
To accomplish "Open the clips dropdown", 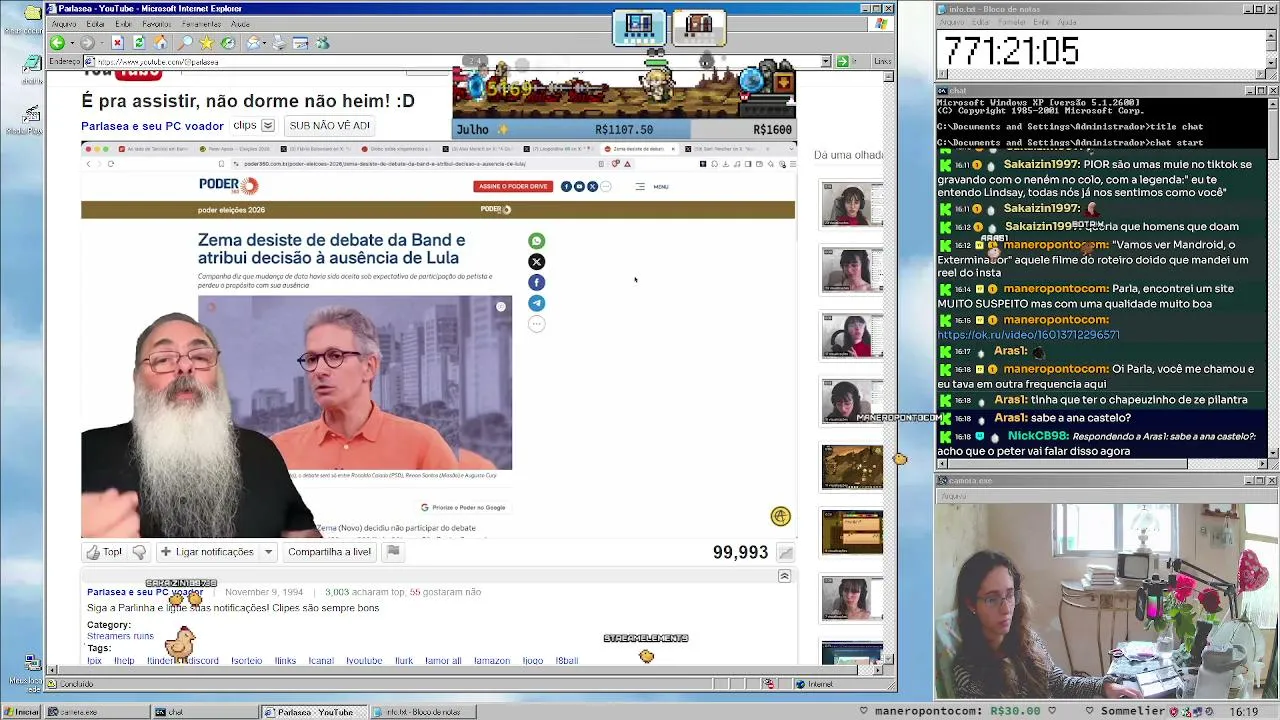I will [x=268, y=126].
